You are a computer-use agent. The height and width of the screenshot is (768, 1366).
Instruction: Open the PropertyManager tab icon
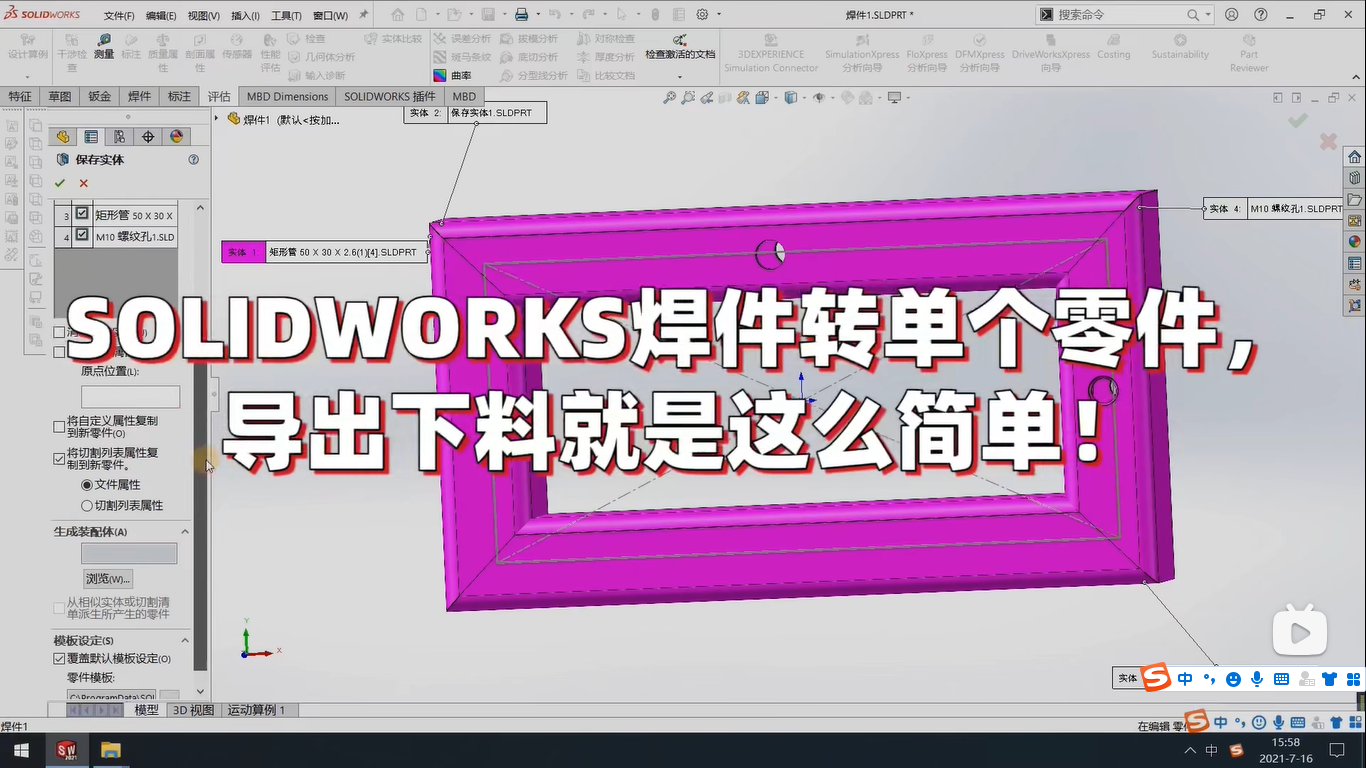coord(91,137)
